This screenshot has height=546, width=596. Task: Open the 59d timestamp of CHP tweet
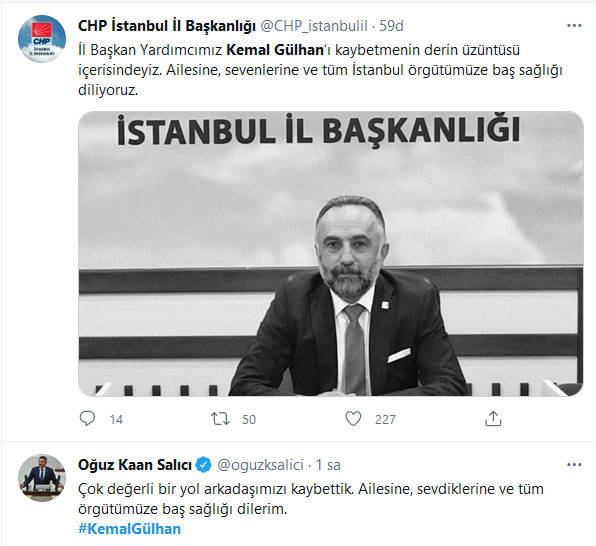(x=392, y=26)
